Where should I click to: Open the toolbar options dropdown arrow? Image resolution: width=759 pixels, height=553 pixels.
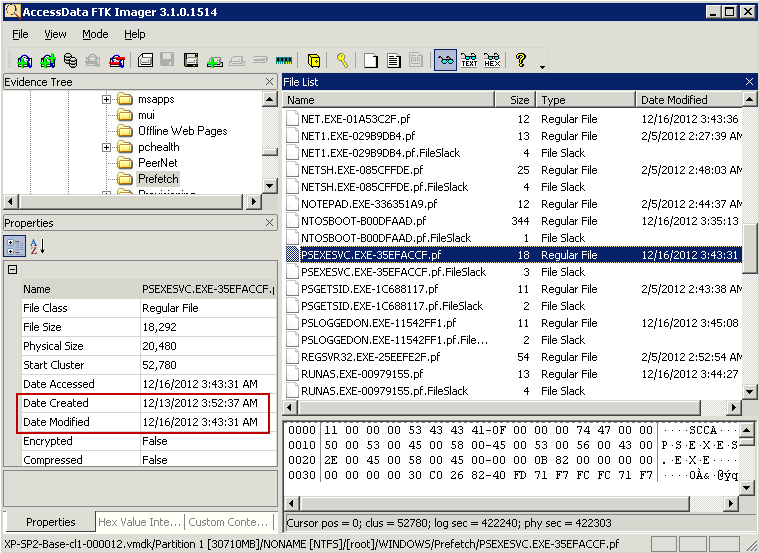click(543, 67)
